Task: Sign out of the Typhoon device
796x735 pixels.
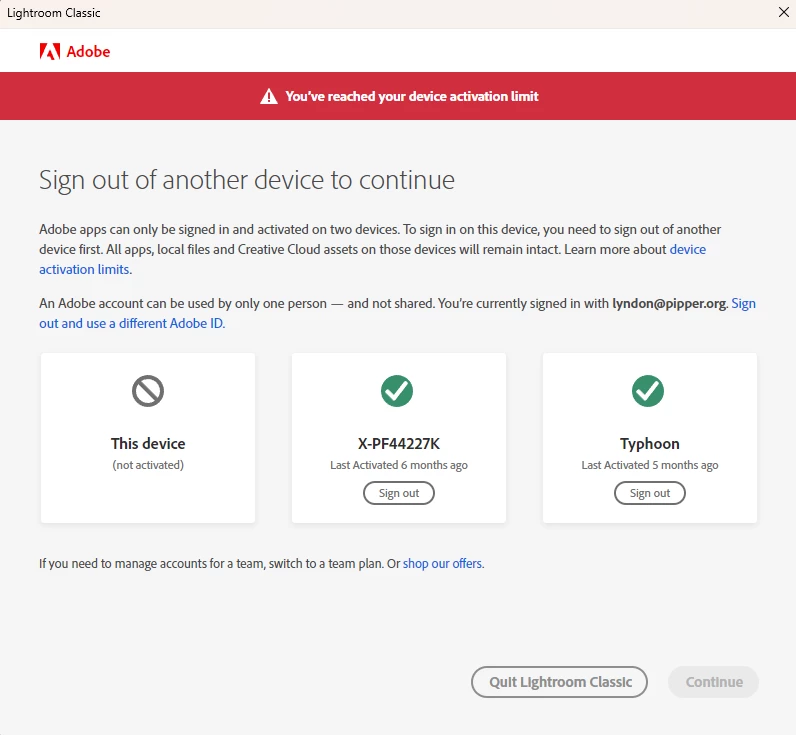Action: click(650, 493)
